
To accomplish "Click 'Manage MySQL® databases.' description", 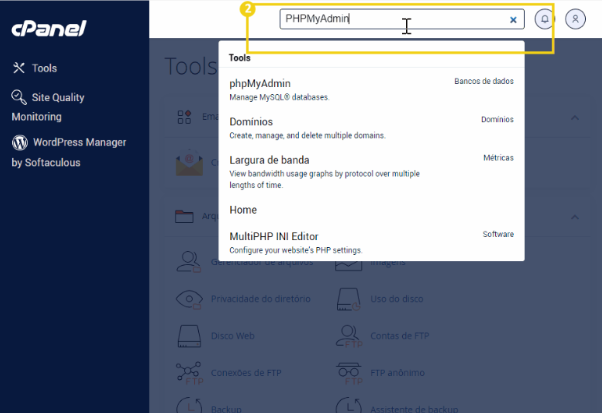I will click(279, 97).
